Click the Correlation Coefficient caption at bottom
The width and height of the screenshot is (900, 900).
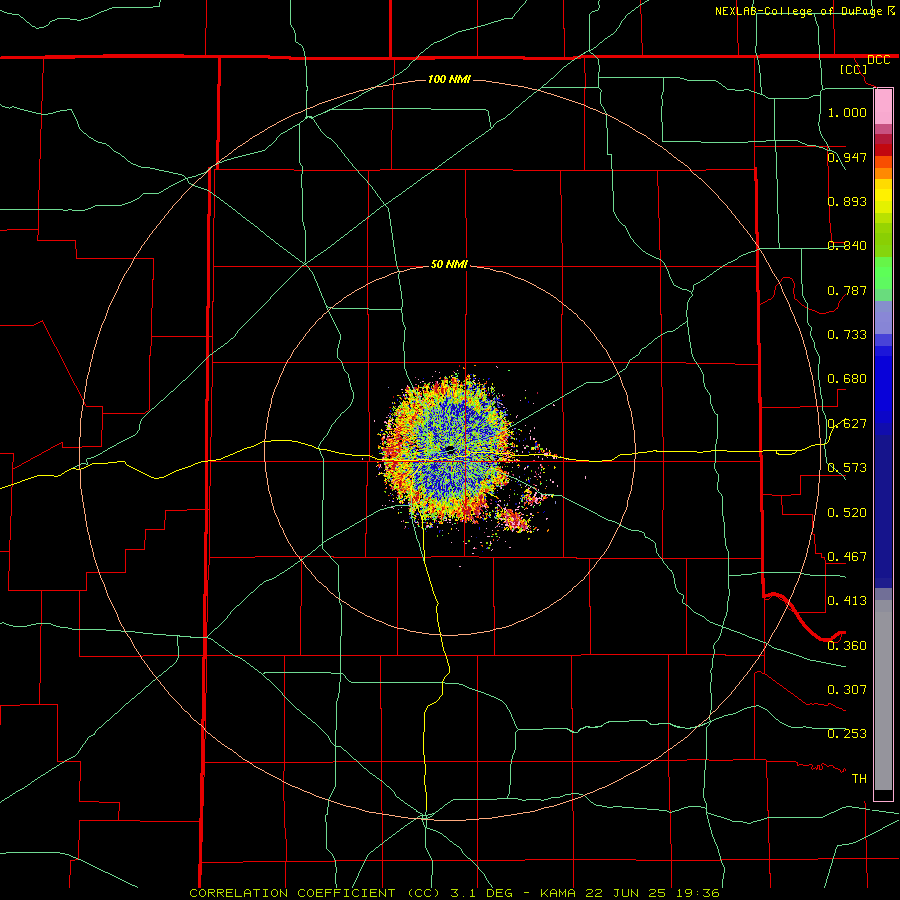(454, 893)
